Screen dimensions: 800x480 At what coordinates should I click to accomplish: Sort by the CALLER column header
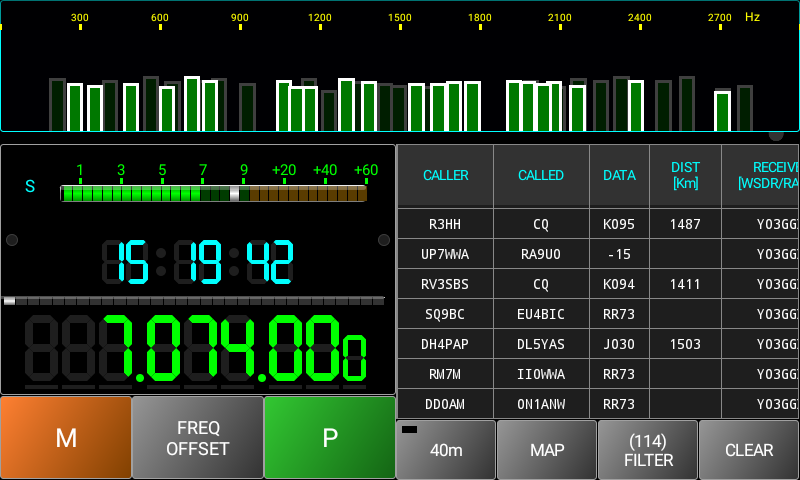[x=446, y=176]
